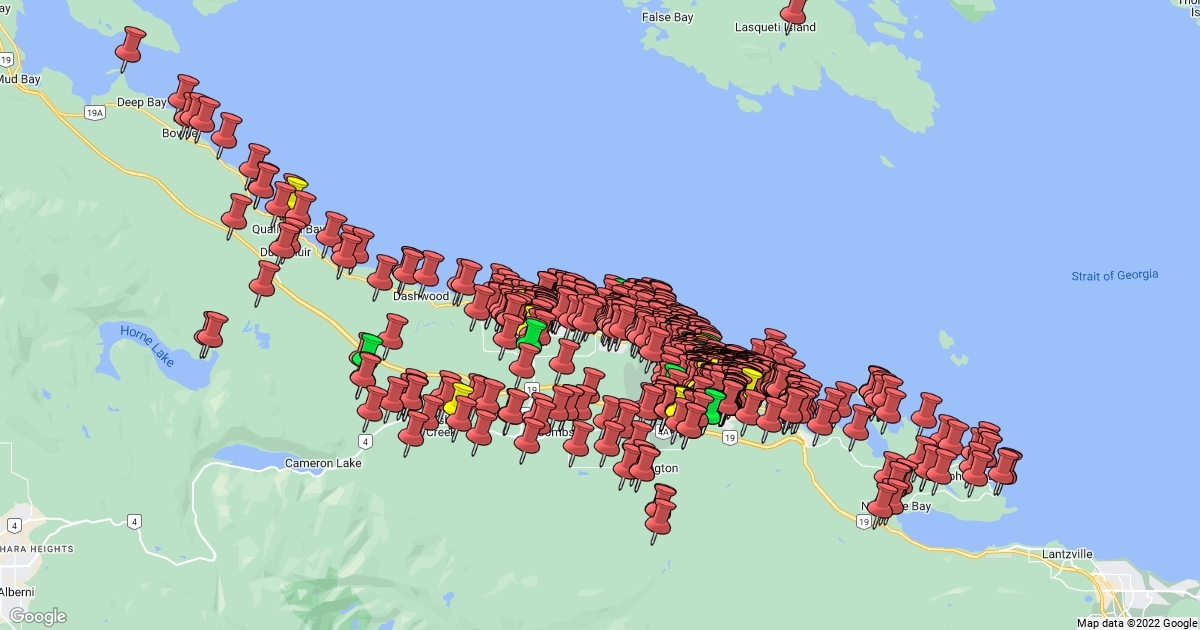The height and width of the screenshot is (630, 1200).
Task: Click the red pushpin south of Dunsmuir
Action: (265, 282)
